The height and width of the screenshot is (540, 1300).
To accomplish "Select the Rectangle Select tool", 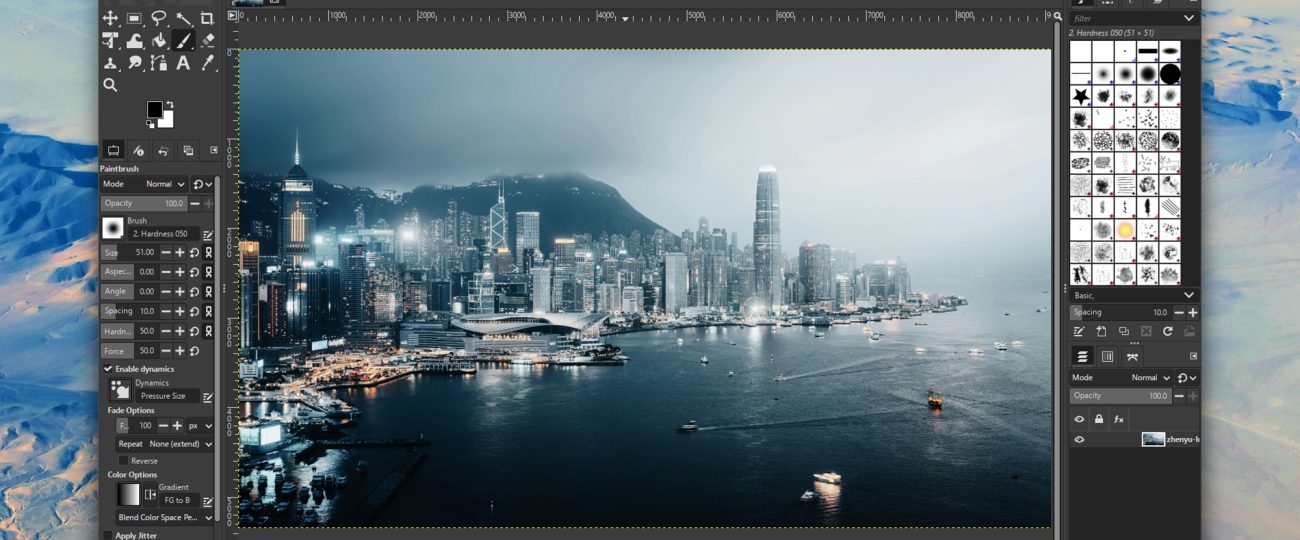I will tap(134, 18).
